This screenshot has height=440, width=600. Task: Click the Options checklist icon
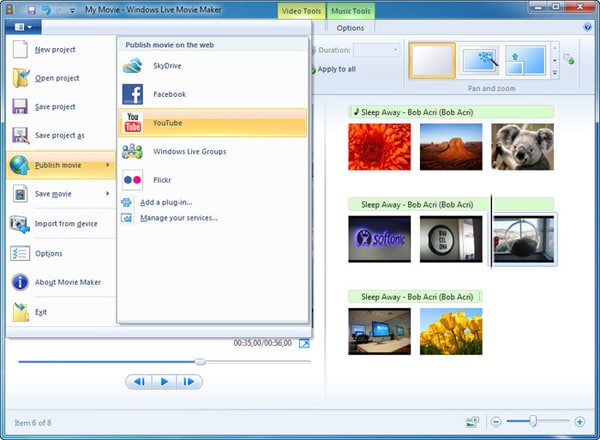(x=20, y=253)
